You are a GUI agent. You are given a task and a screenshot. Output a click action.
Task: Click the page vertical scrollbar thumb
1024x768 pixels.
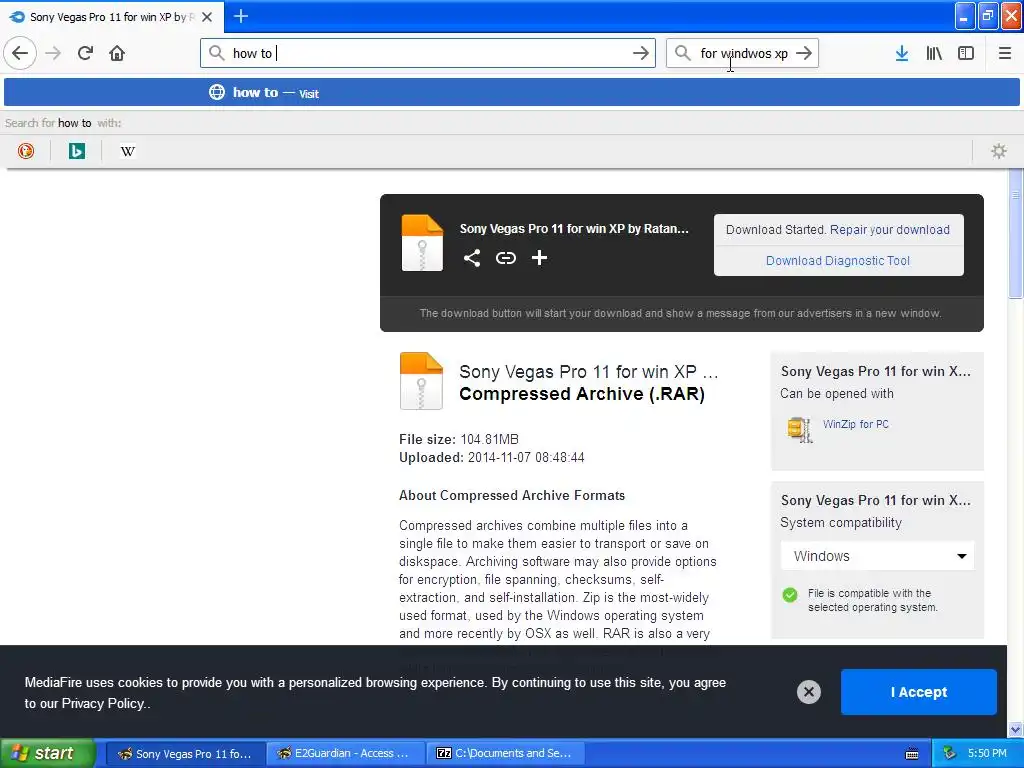tap(1015, 233)
